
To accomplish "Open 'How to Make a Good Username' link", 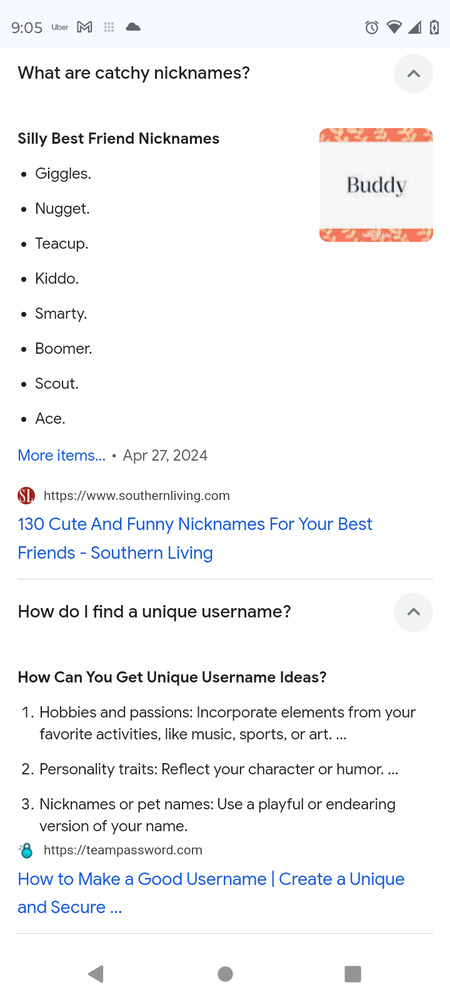I will [x=211, y=893].
